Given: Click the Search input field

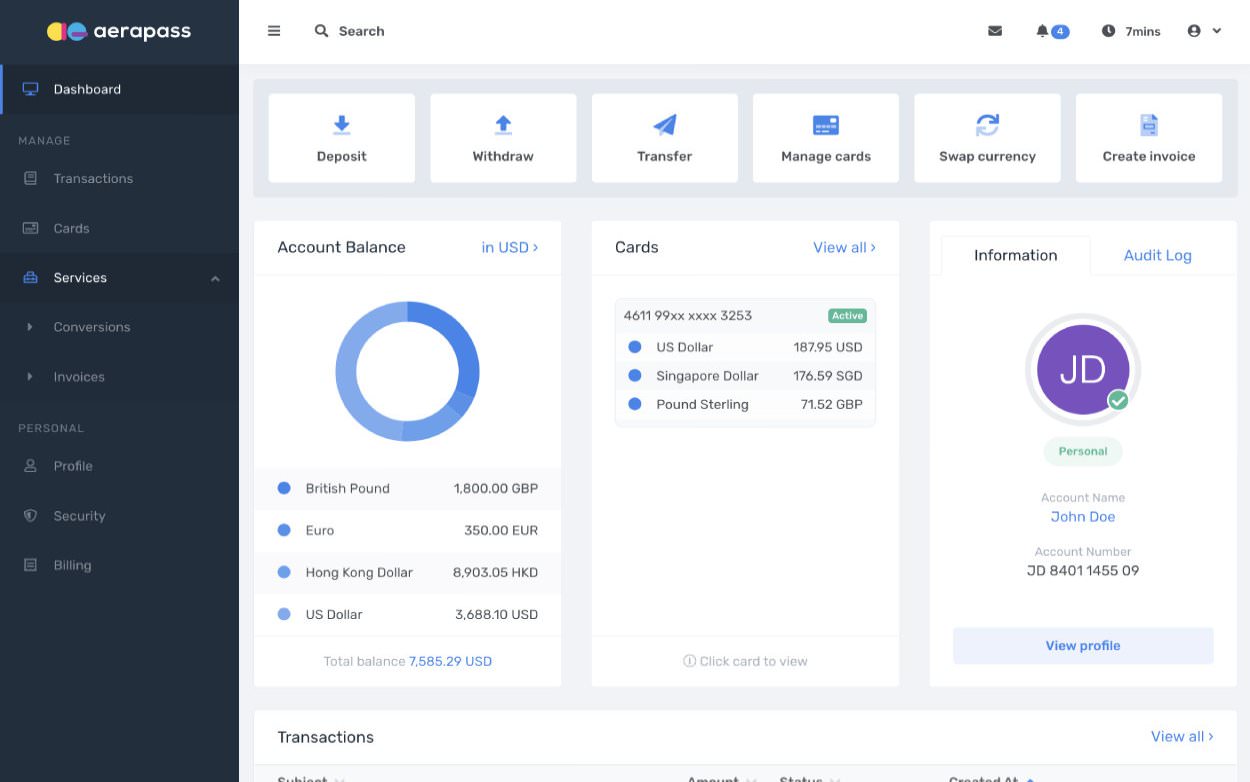Looking at the screenshot, I should click(x=361, y=31).
